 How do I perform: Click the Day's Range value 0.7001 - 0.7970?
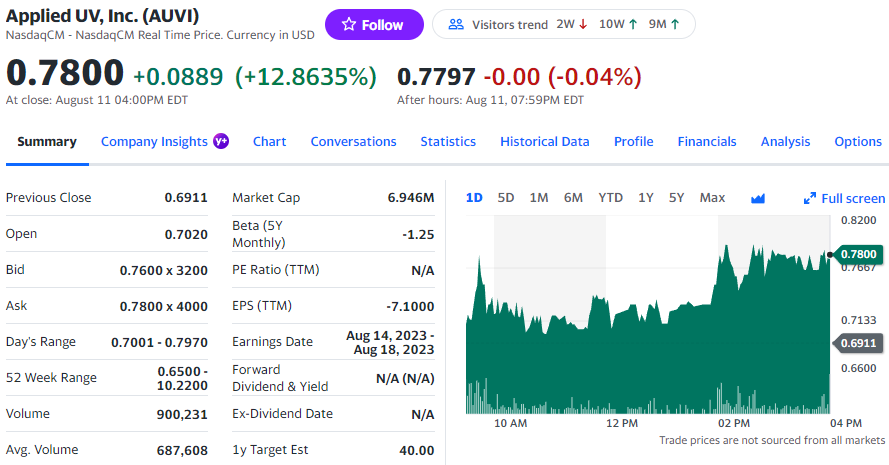coord(159,343)
